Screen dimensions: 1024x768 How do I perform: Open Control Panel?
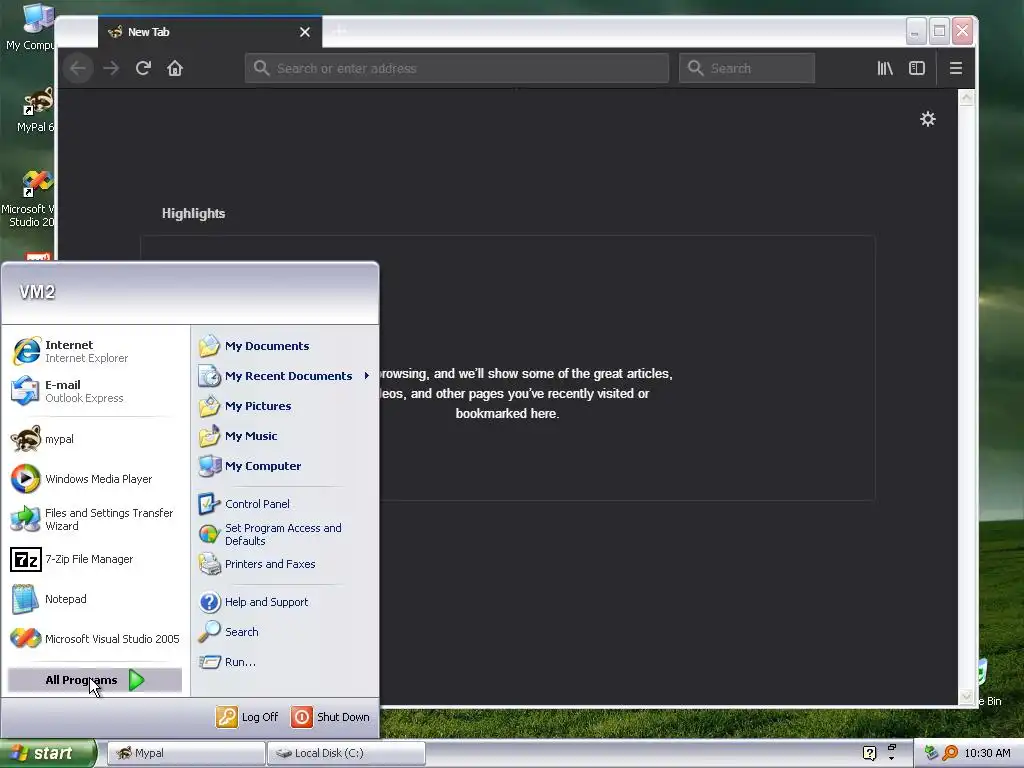pyautogui.click(x=285, y=504)
